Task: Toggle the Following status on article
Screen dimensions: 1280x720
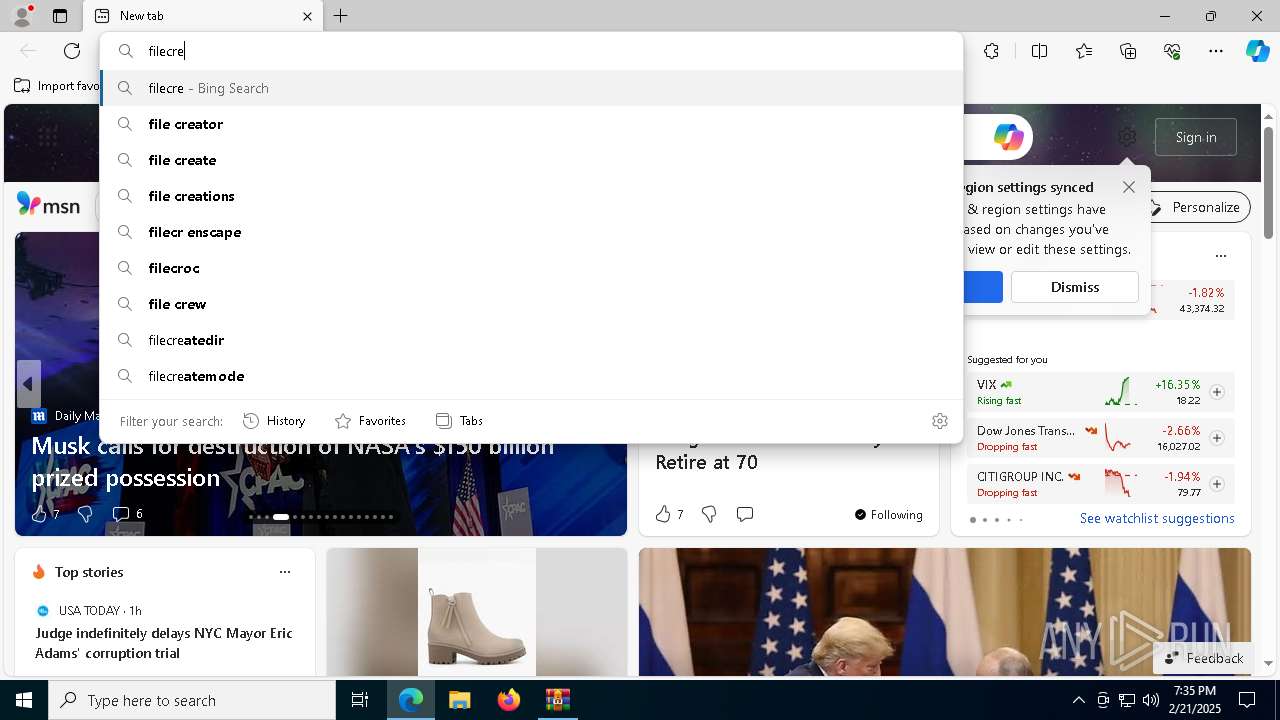Action: tap(888, 514)
